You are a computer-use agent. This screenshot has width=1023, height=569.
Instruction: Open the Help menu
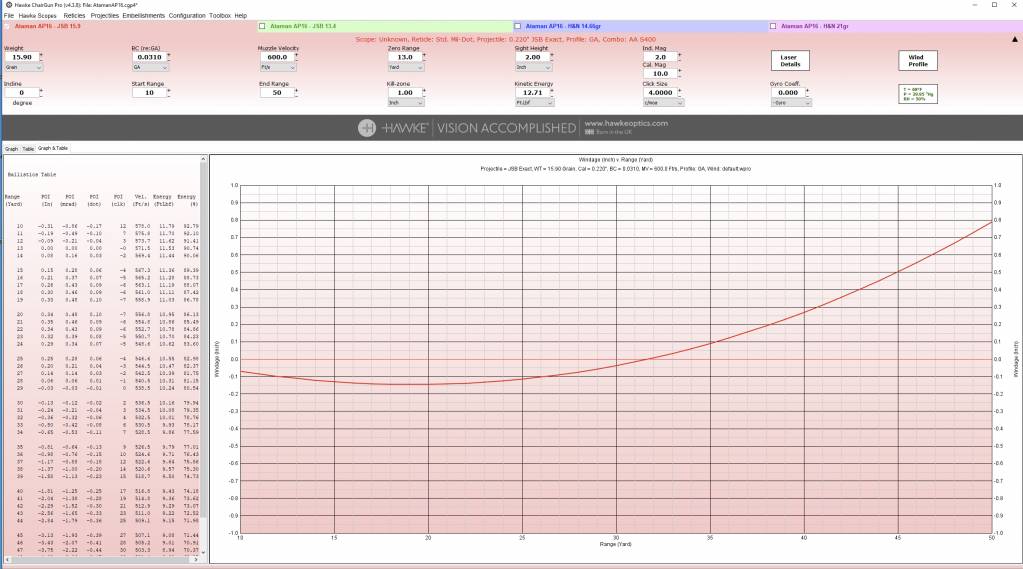tap(241, 15)
